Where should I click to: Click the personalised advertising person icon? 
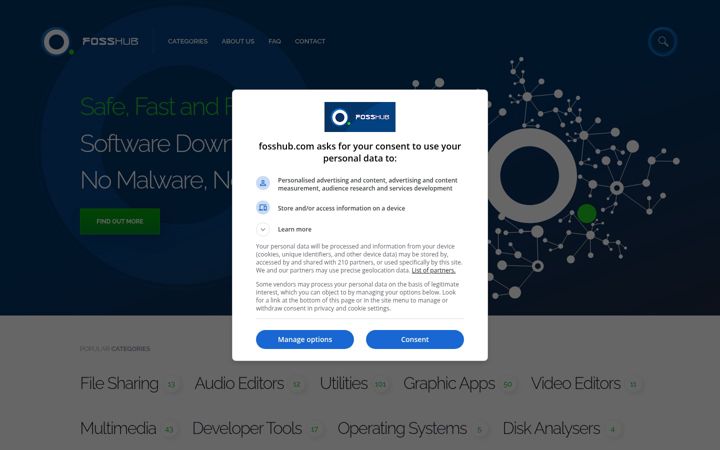point(263,183)
